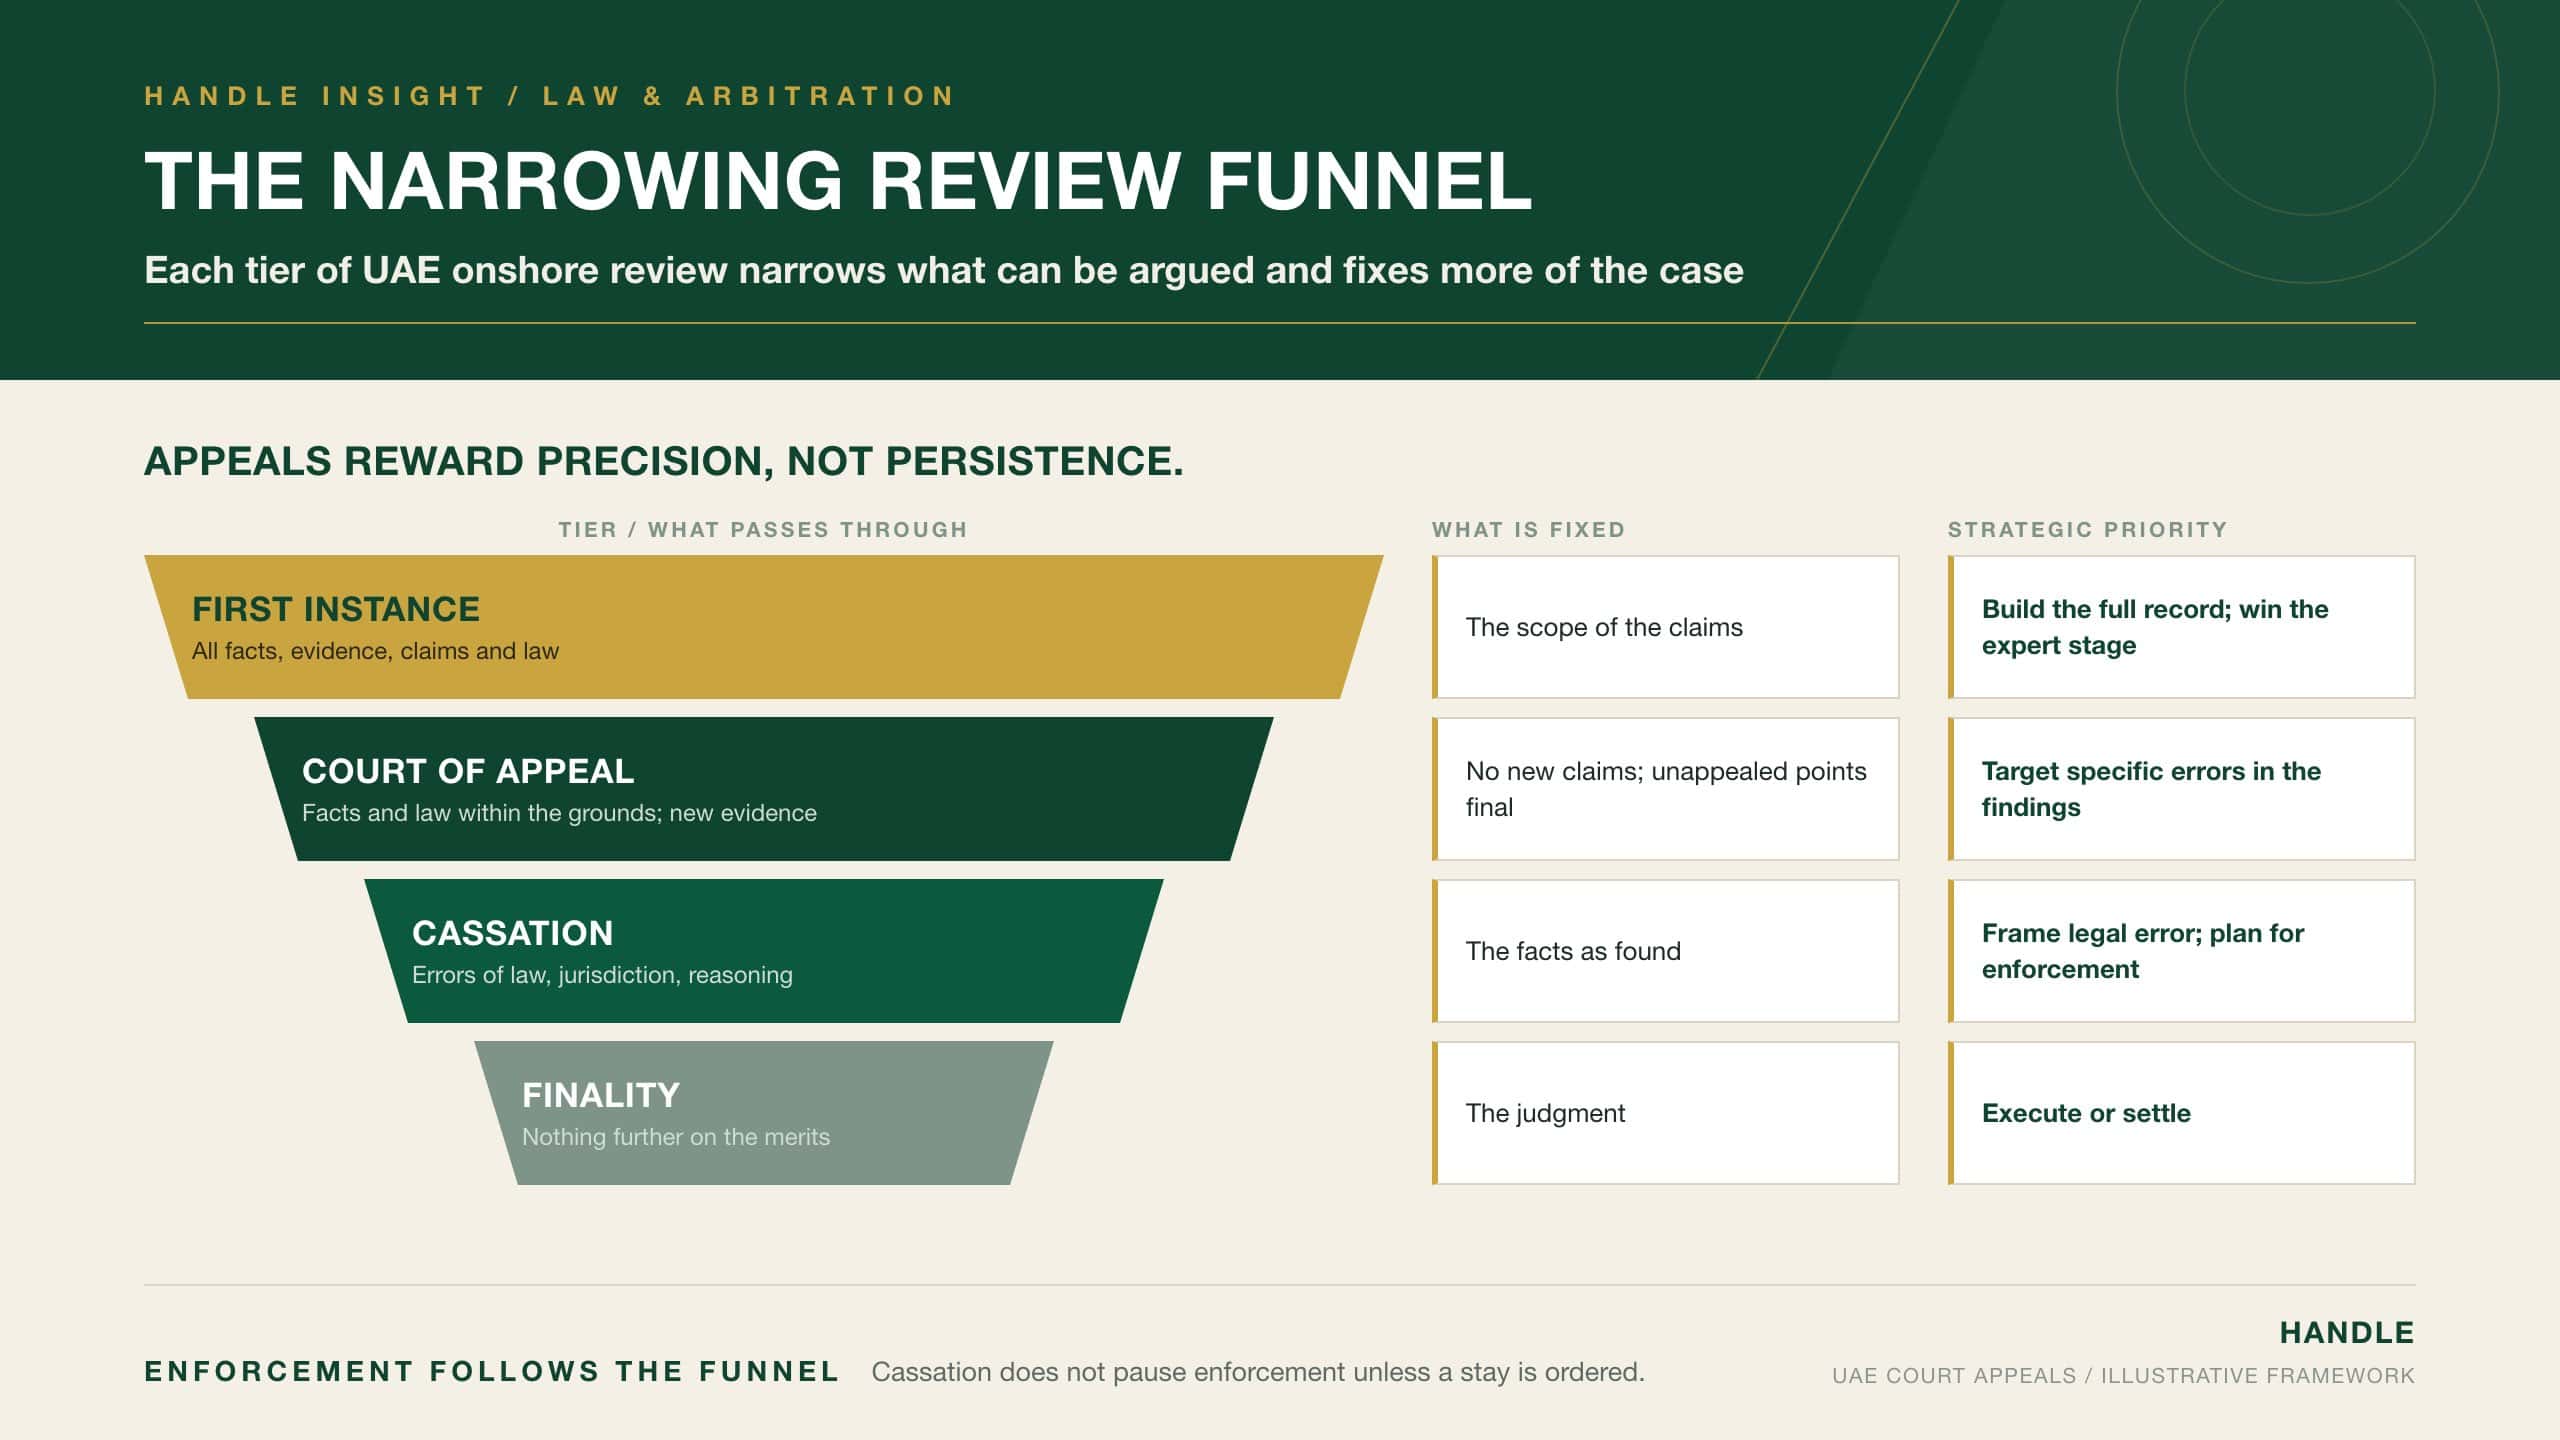This screenshot has height=1440, width=2560.
Task: Click the 'HANDLE INSIGHT / LAW & ARBITRATION' header line
Action: (550, 96)
